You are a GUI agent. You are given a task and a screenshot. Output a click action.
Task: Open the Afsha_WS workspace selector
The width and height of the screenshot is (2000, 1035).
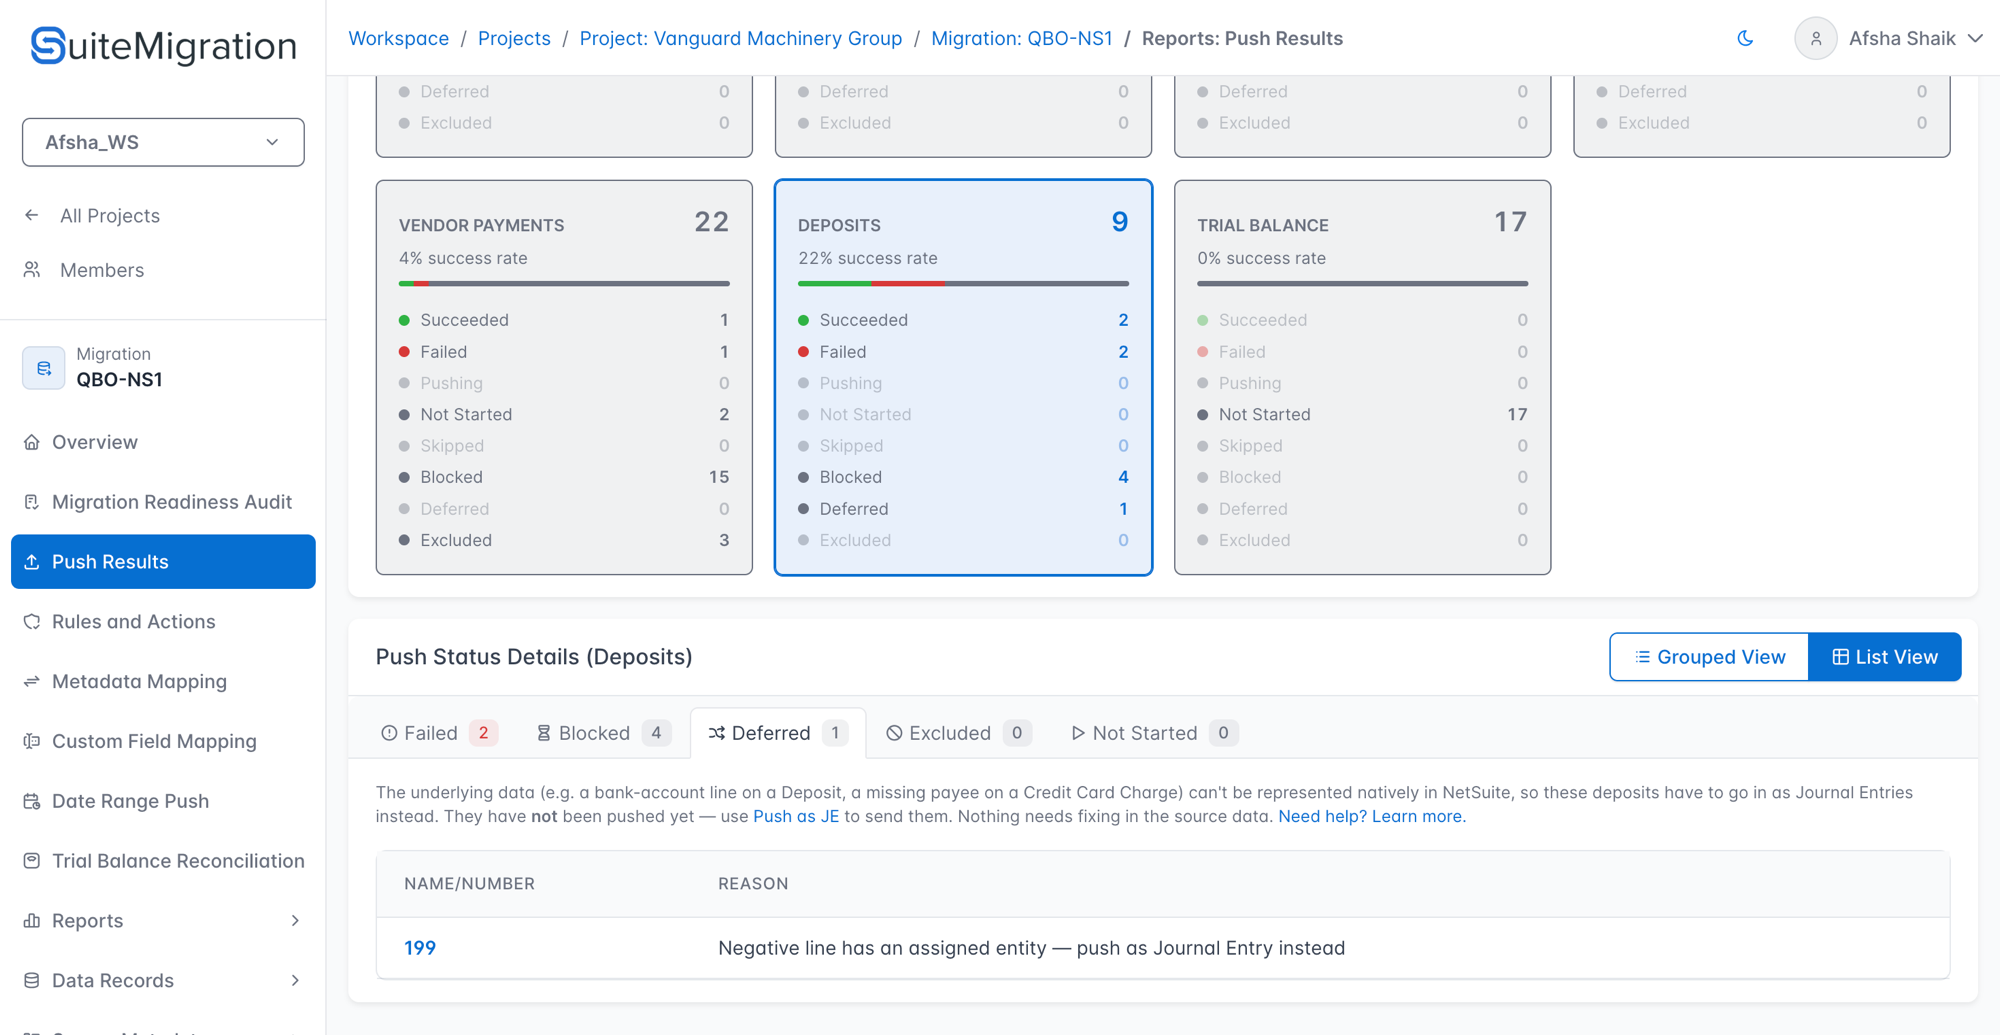pyautogui.click(x=163, y=142)
